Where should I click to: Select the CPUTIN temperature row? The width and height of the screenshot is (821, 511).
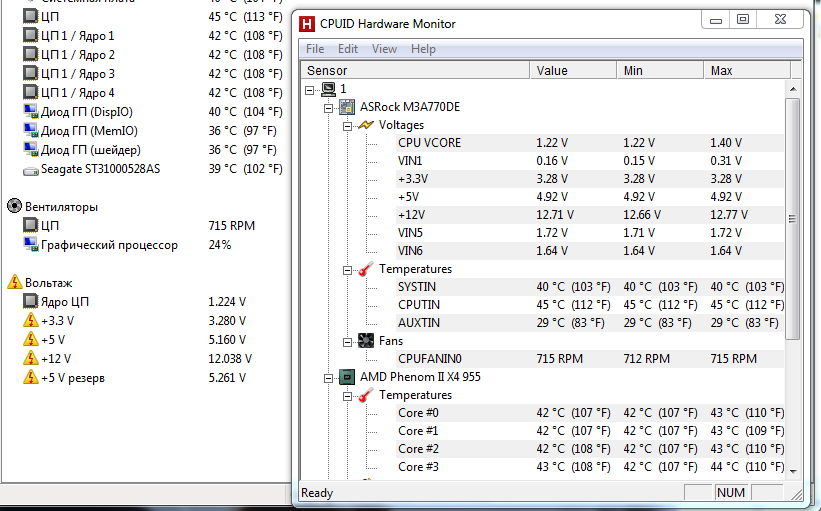point(590,305)
